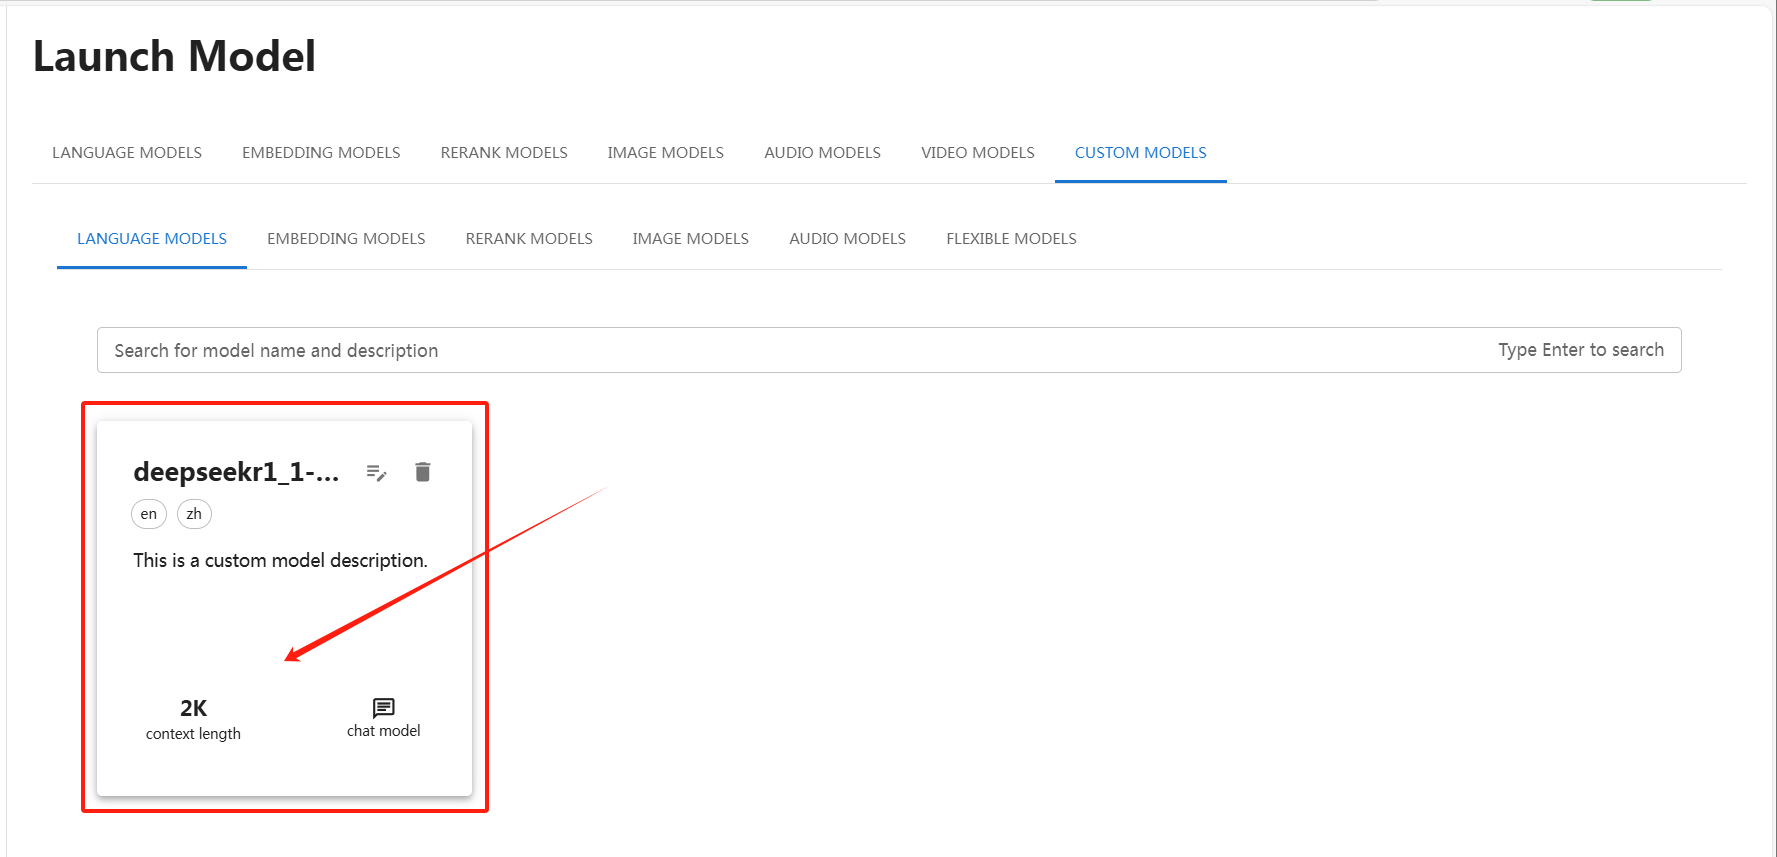The image size is (1777, 857).
Task: Click the '2K' context length value
Action: [x=193, y=708]
